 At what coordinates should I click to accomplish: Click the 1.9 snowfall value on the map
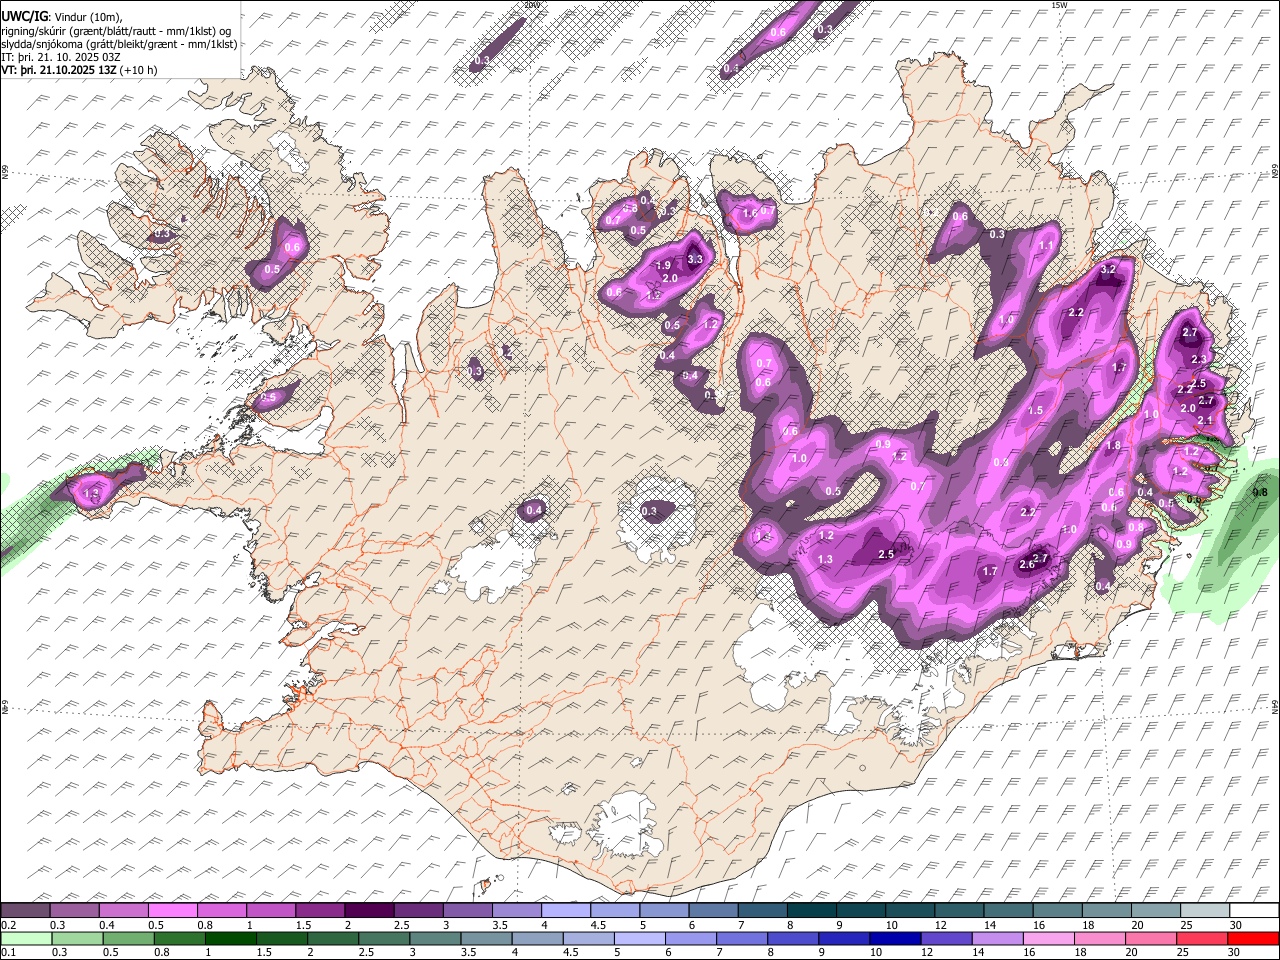point(662,266)
